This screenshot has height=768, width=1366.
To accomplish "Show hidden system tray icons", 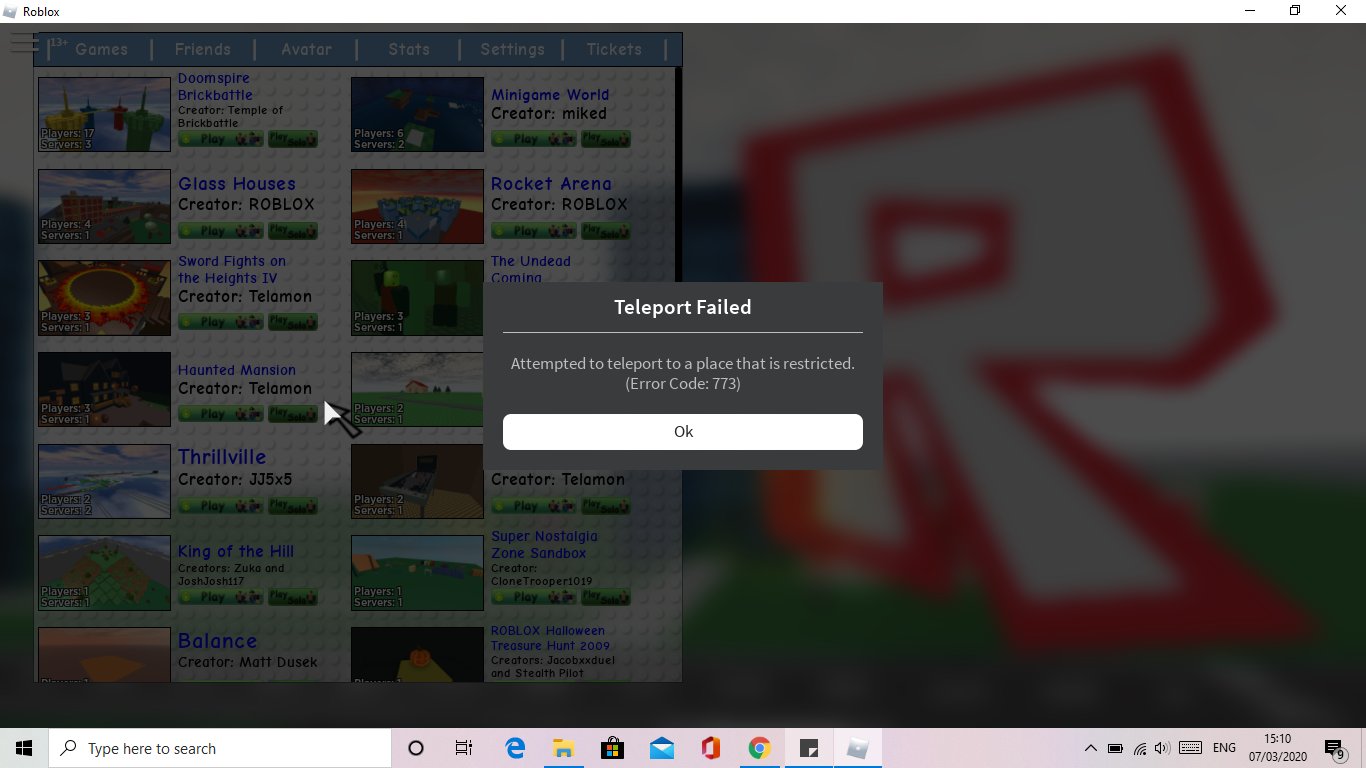I will [1090, 748].
